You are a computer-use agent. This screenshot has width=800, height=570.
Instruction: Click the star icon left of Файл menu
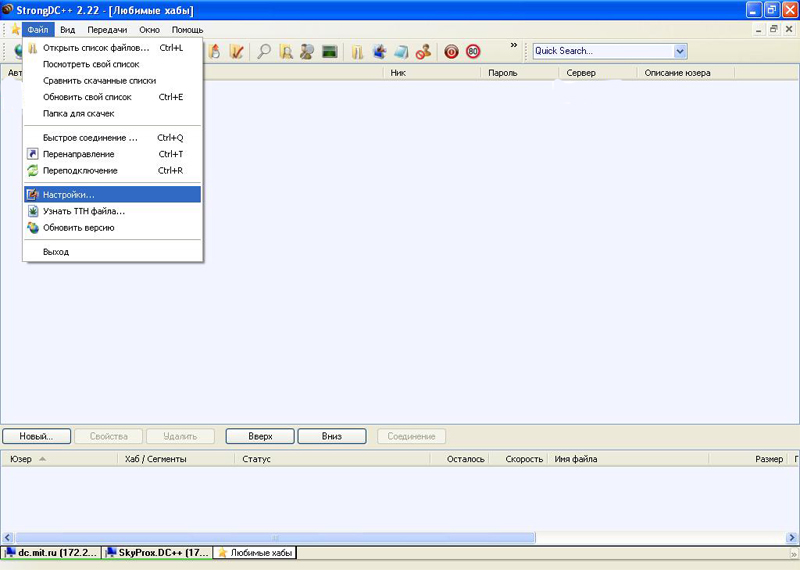(15, 30)
